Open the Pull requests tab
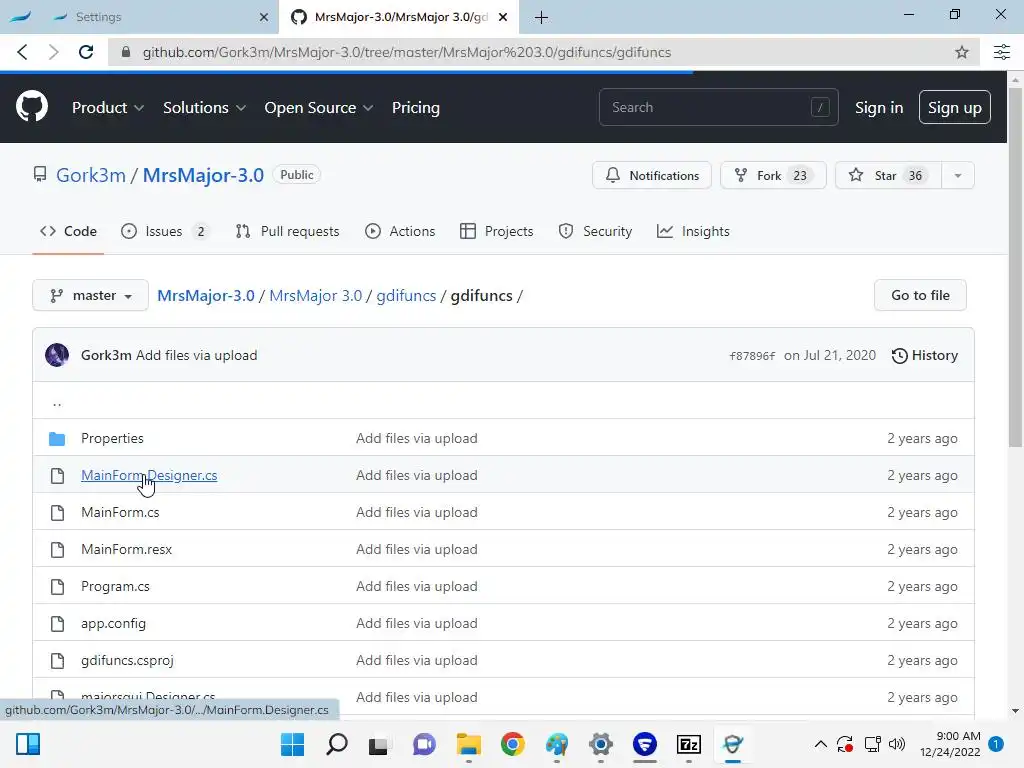 [x=287, y=231]
